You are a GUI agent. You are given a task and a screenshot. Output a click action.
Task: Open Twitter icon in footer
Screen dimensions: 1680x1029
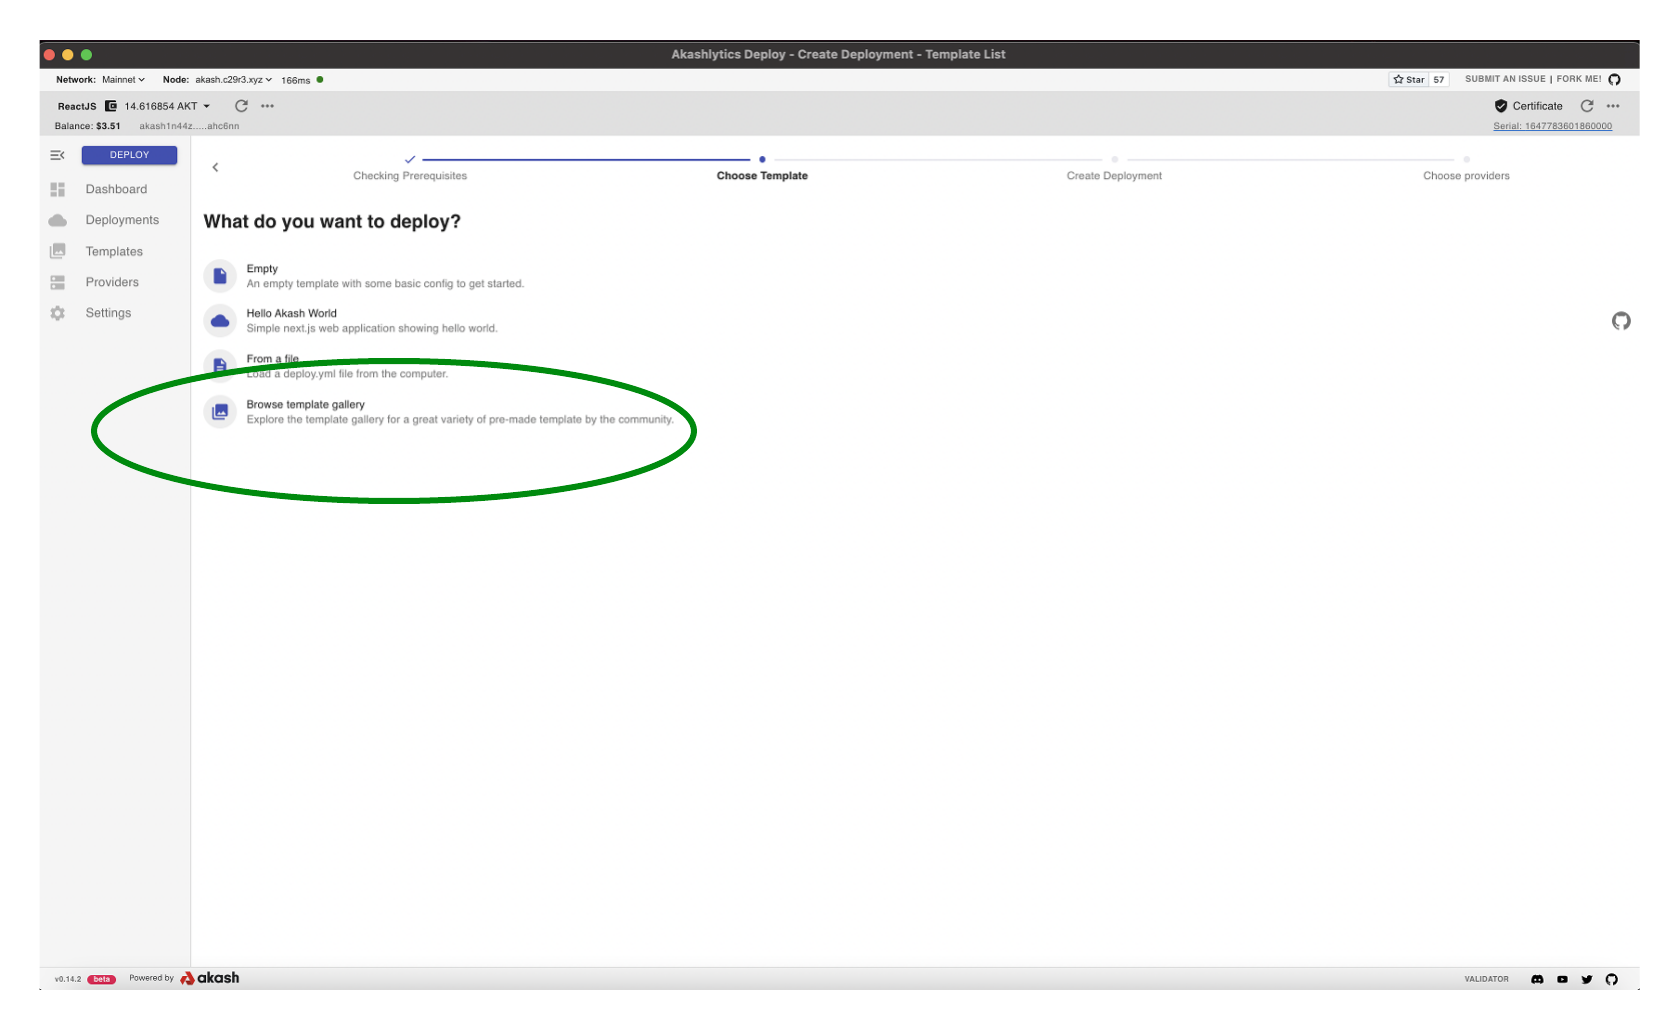pyautogui.click(x=1587, y=979)
